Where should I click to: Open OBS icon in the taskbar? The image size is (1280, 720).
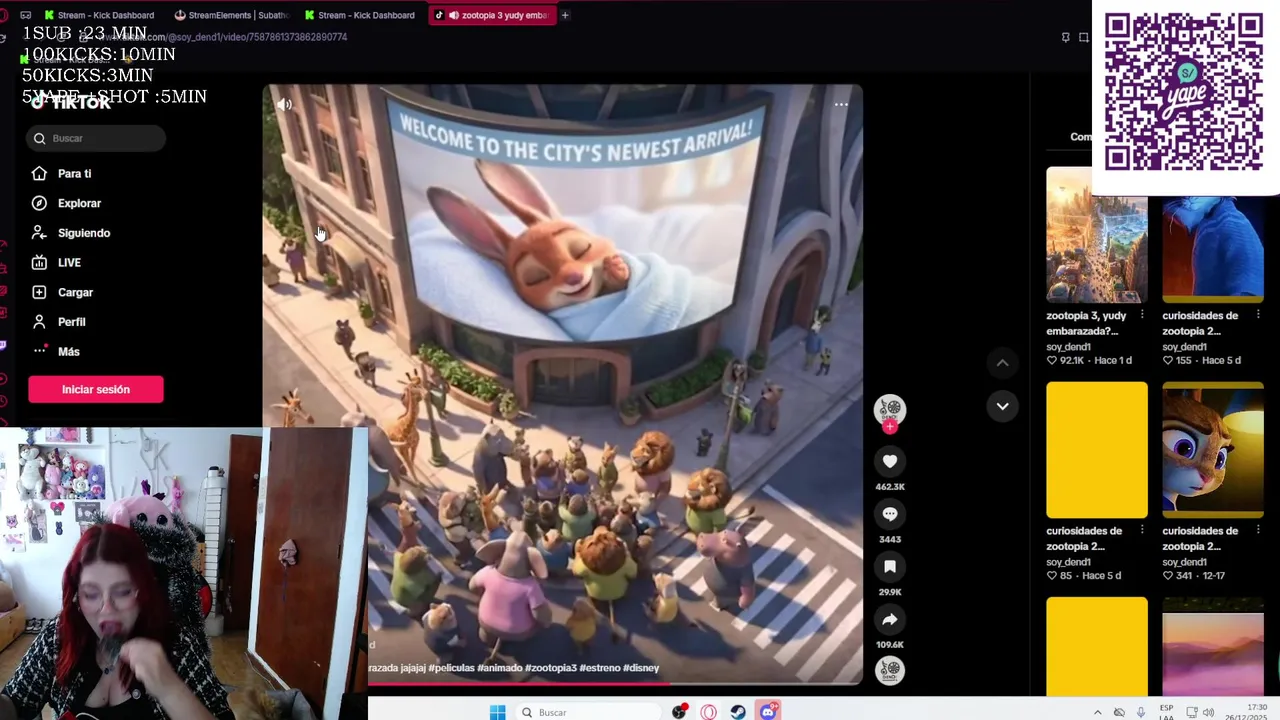tap(680, 712)
